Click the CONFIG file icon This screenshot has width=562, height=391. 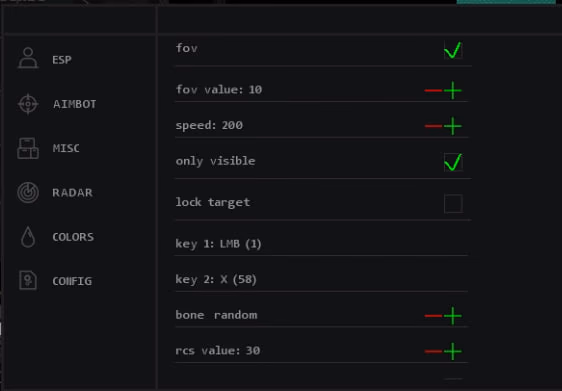(28, 281)
